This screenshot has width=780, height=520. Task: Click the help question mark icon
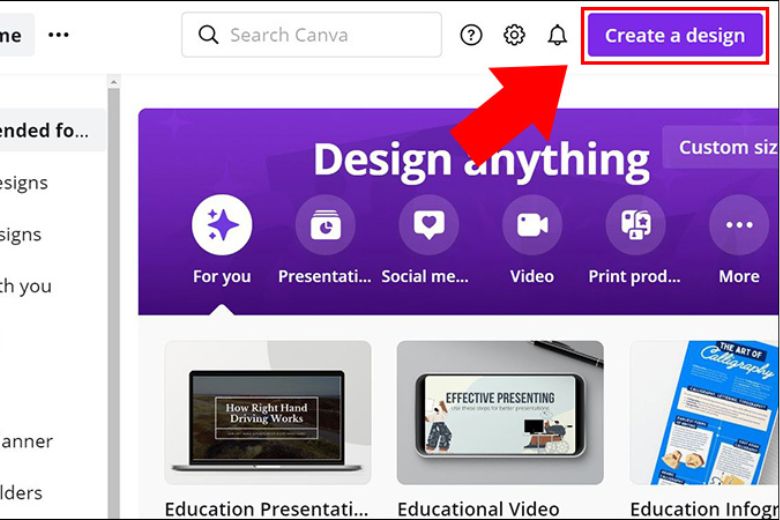(471, 35)
